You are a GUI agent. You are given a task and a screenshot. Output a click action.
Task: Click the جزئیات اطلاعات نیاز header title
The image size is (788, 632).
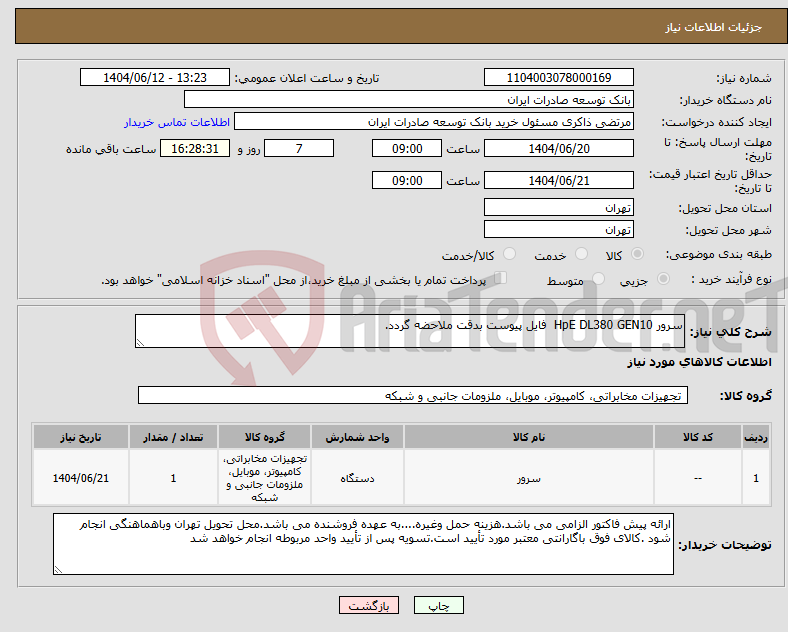point(714,27)
